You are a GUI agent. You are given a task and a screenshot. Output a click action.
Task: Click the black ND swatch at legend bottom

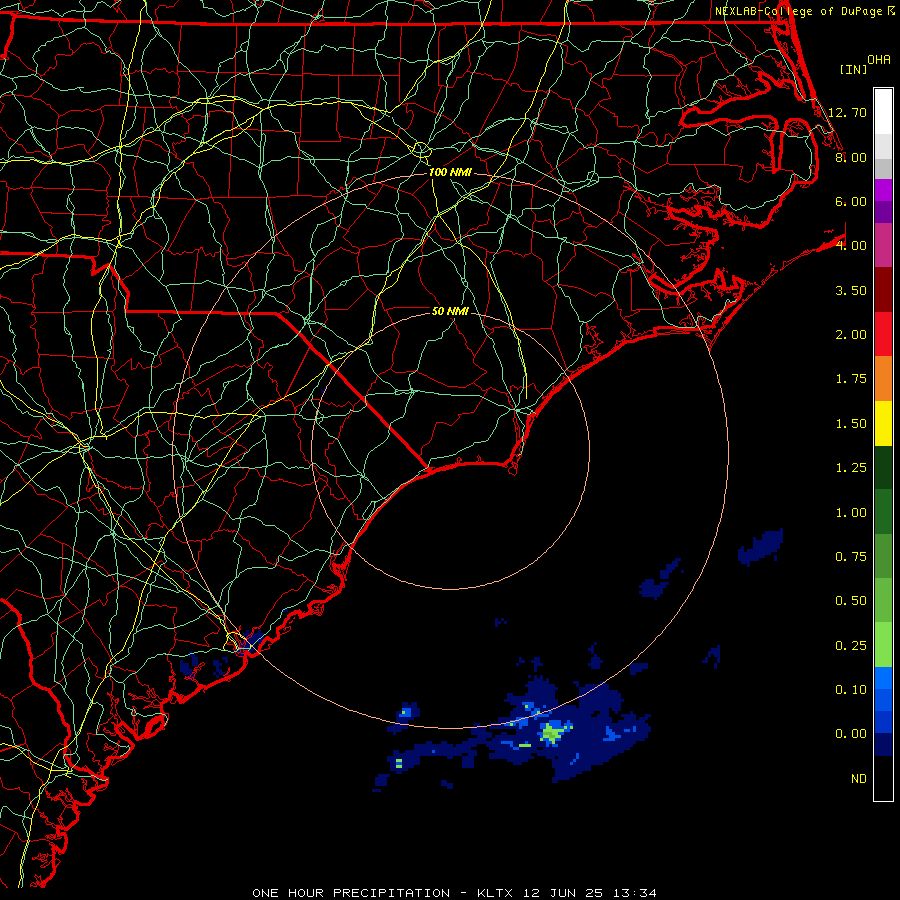point(883,778)
